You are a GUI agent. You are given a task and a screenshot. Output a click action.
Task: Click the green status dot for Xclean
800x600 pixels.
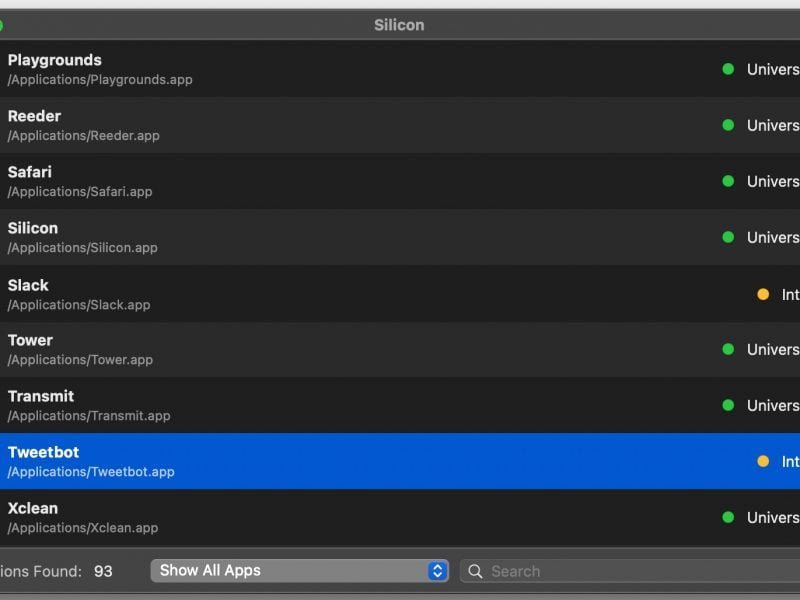728,517
